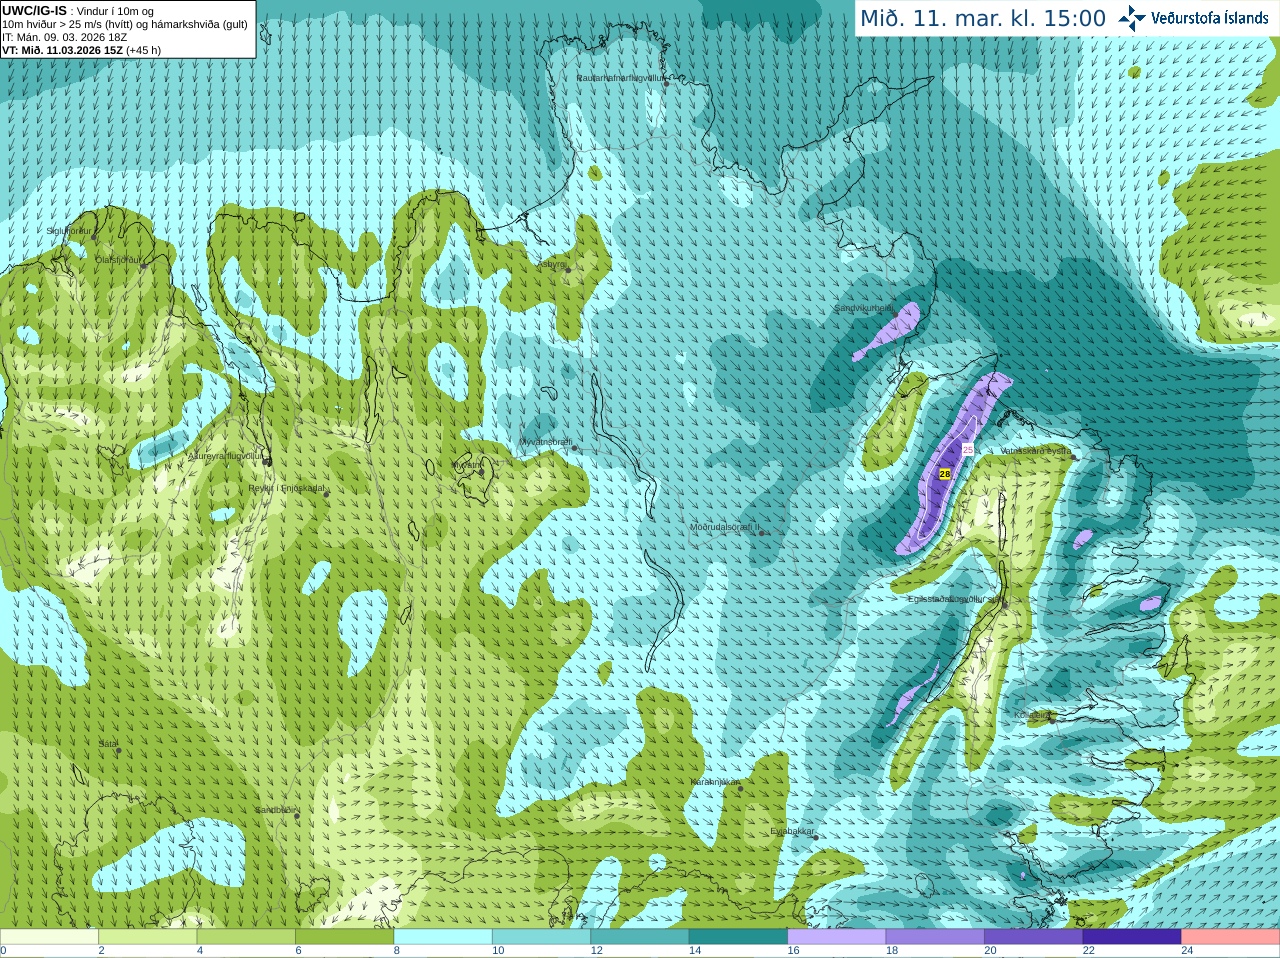Click the '10m hviður > 25 m/s' description line
1280x958 pixels.
click(x=125, y=24)
